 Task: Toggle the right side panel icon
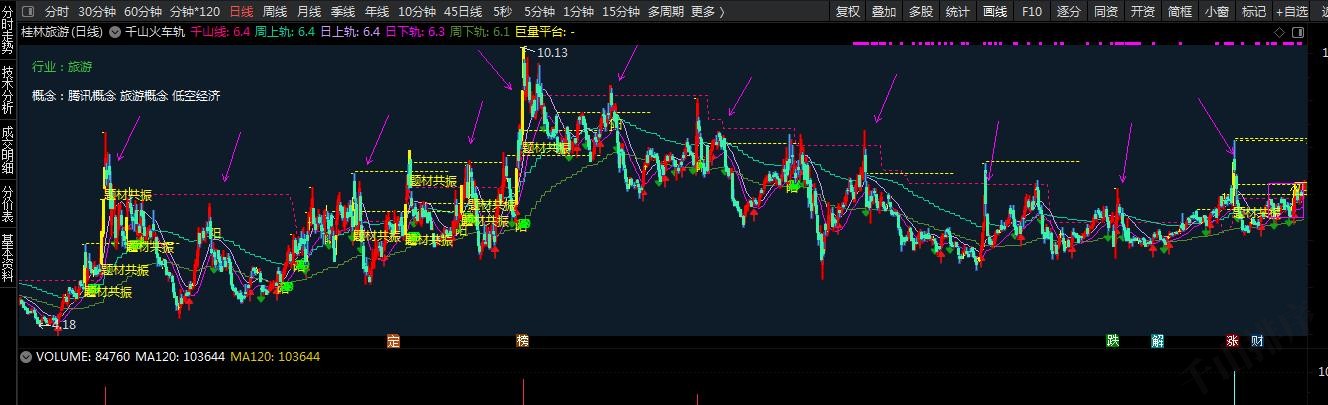(1298, 33)
